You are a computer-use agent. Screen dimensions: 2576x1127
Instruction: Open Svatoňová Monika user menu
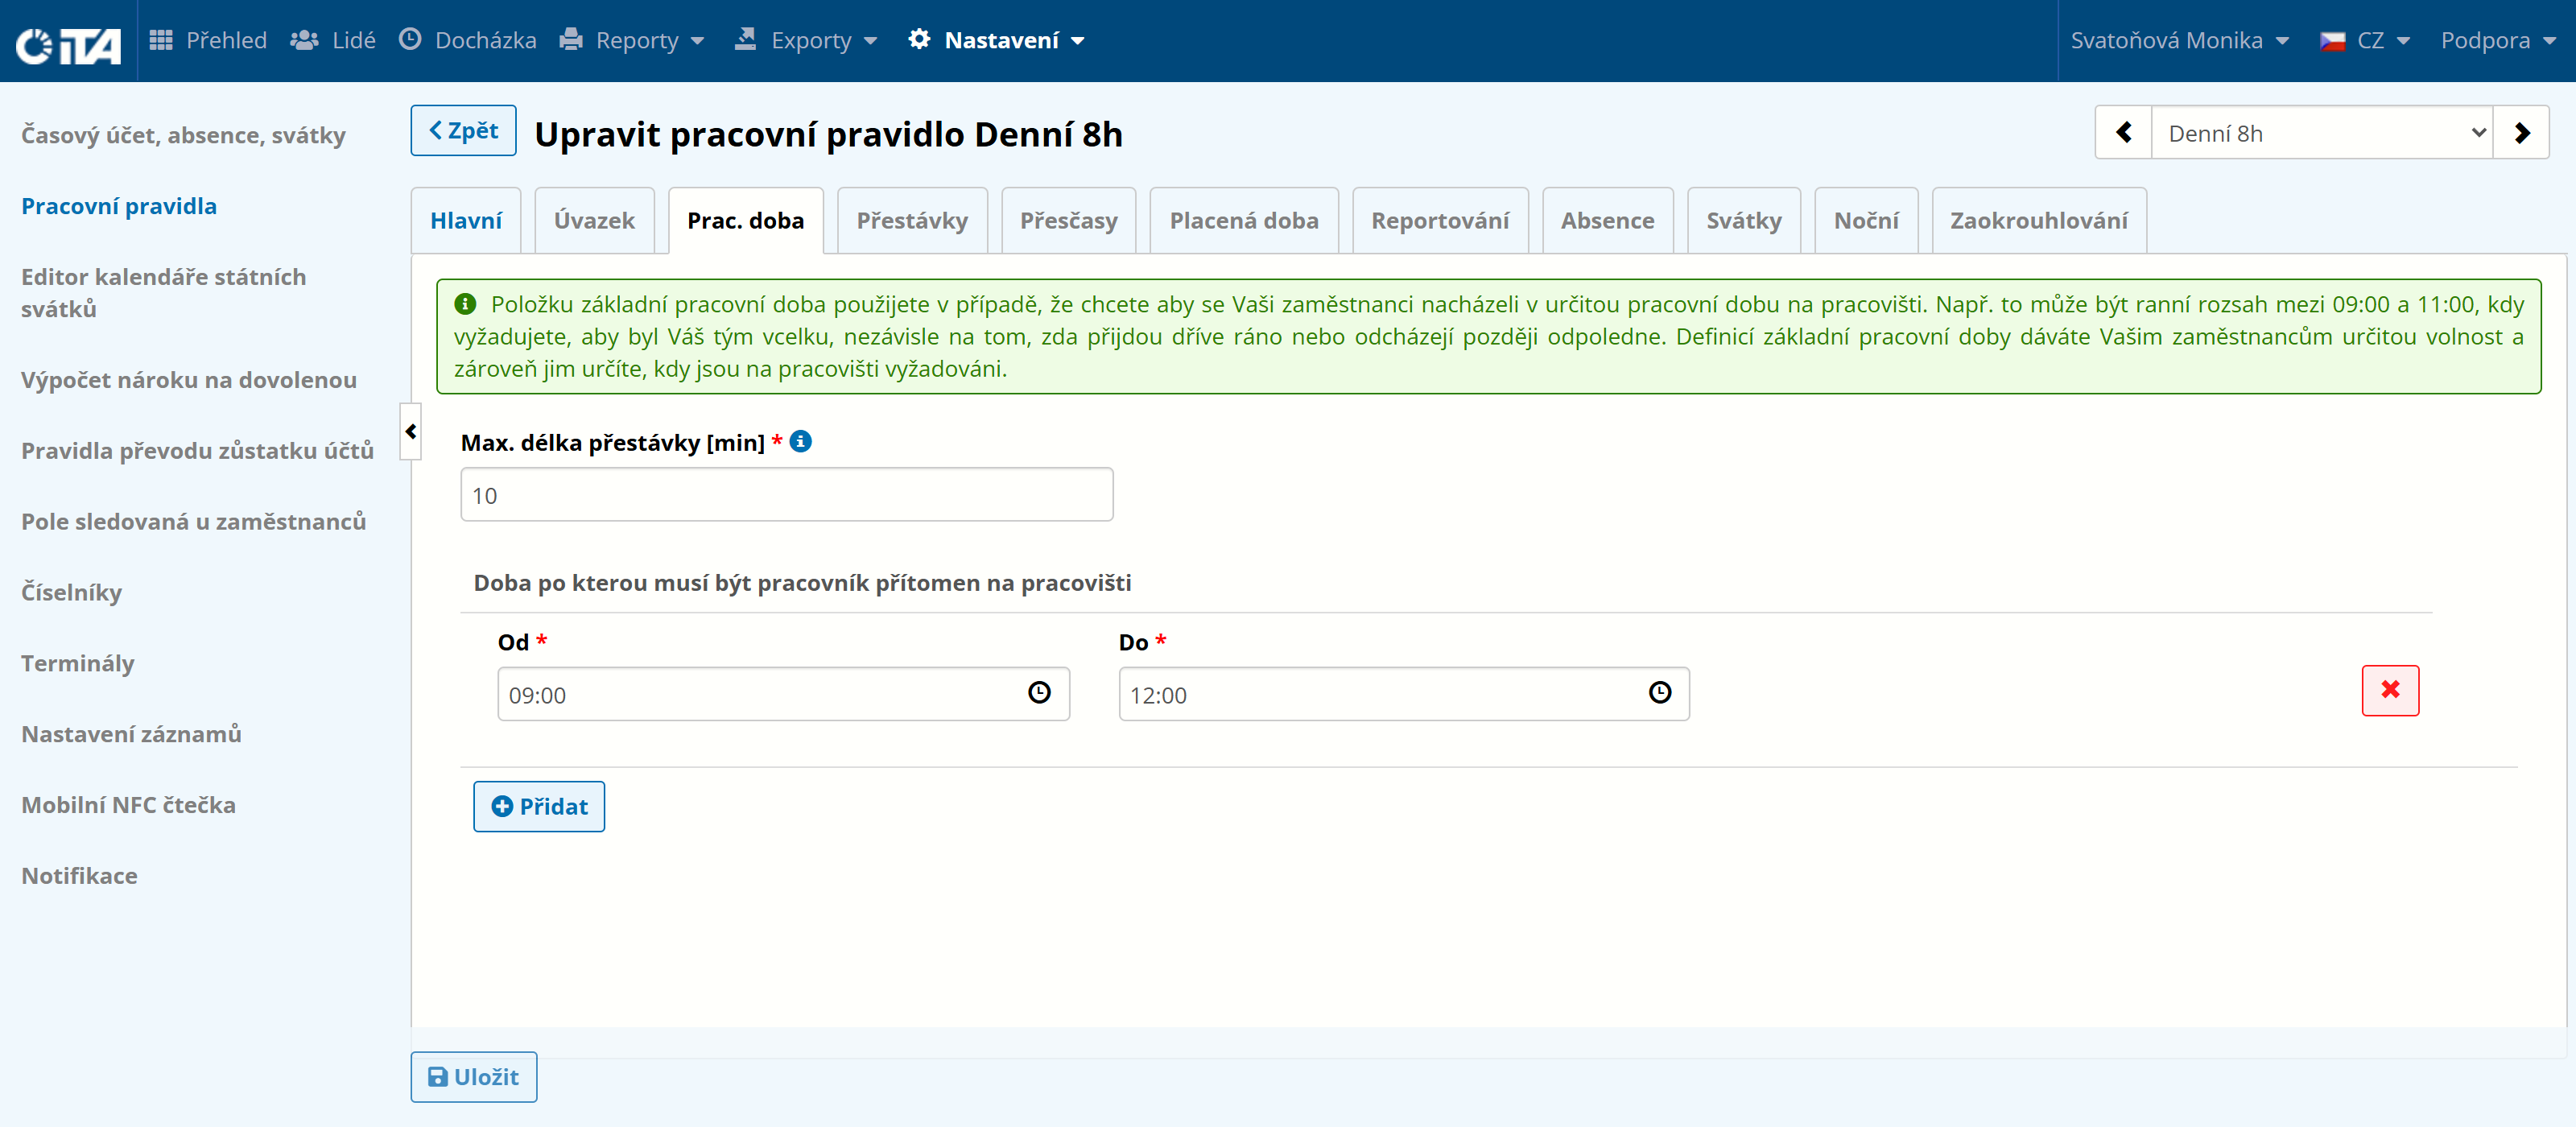pyautogui.click(x=2180, y=40)
